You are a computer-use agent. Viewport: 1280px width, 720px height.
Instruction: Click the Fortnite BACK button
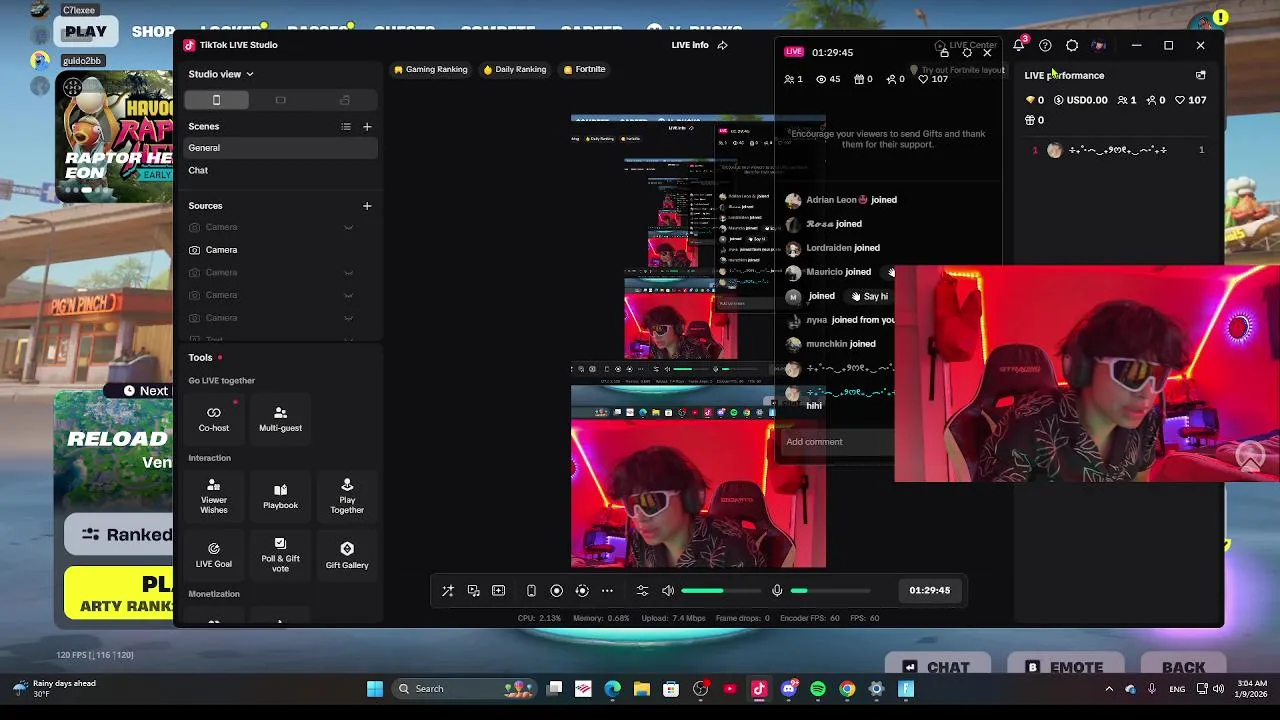point(1183,667)
